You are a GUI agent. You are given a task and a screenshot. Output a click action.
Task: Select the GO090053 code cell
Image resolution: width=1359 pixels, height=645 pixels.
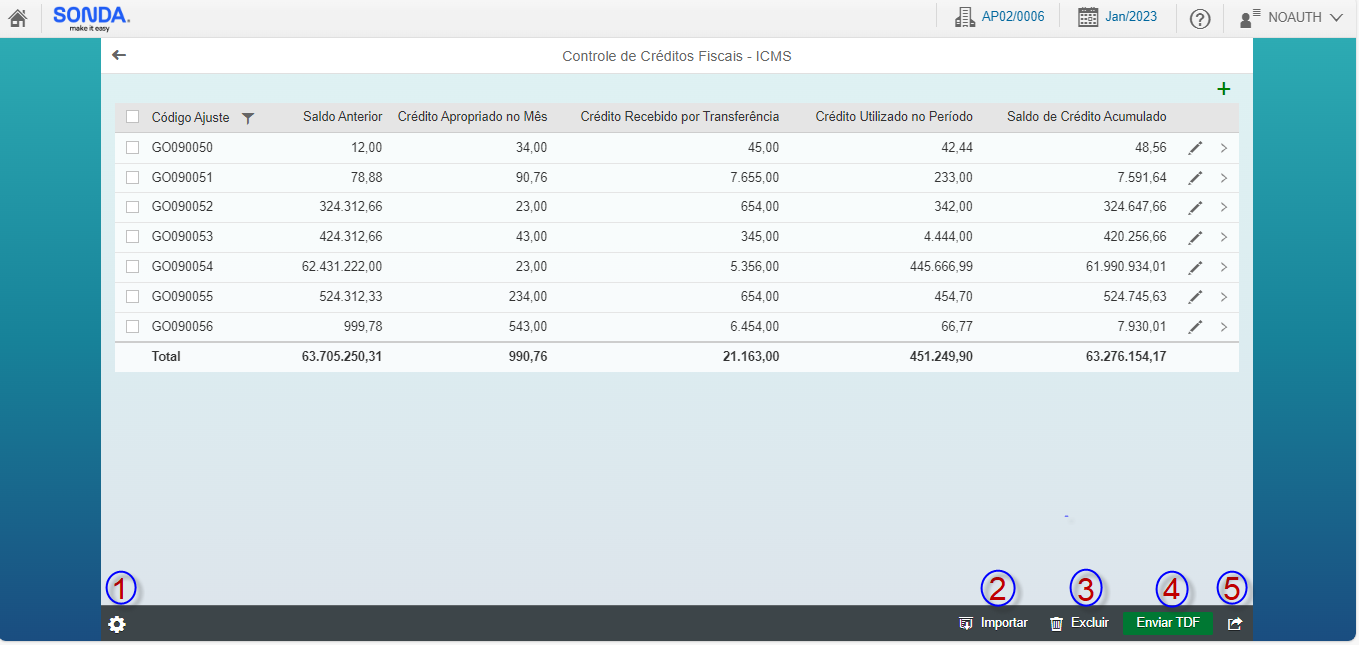click(182, 237)
